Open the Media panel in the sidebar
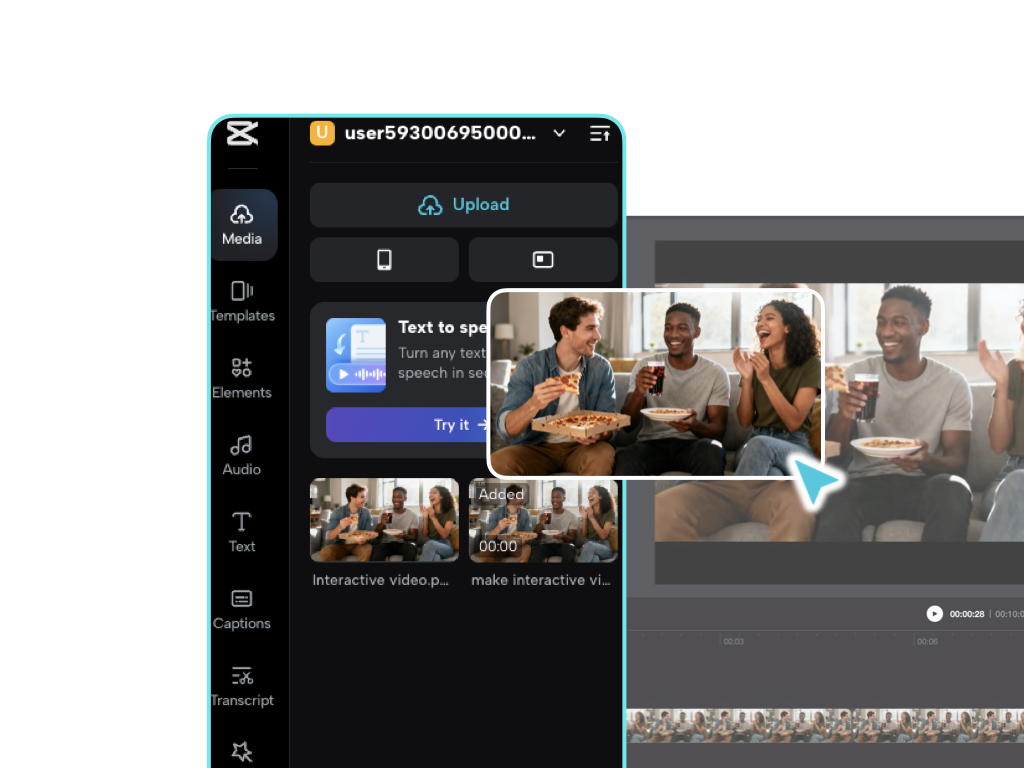Image resolution: width=1024 pixels, height=768 pixels. pos(241,223)
